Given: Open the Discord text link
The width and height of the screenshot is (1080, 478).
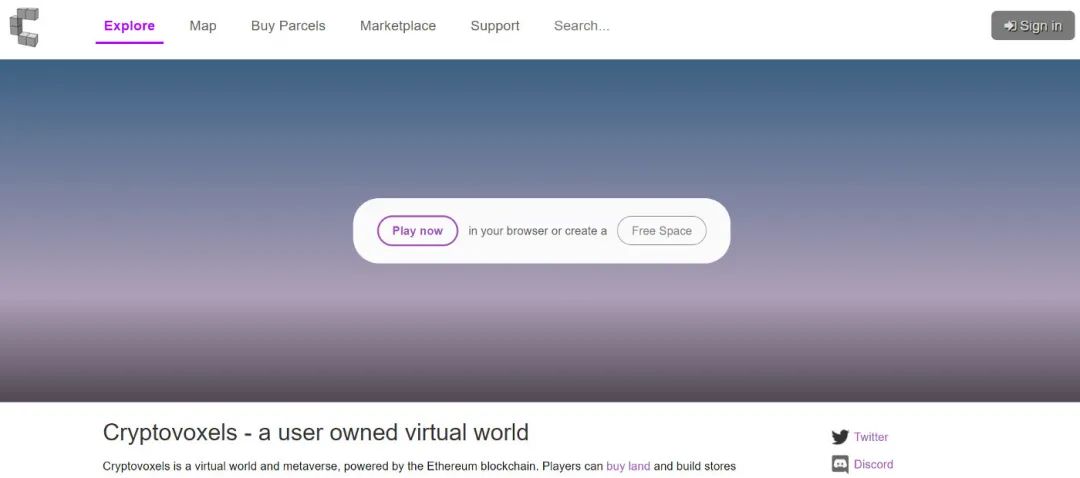Looking at the screenshot, I should coord(873,464).
